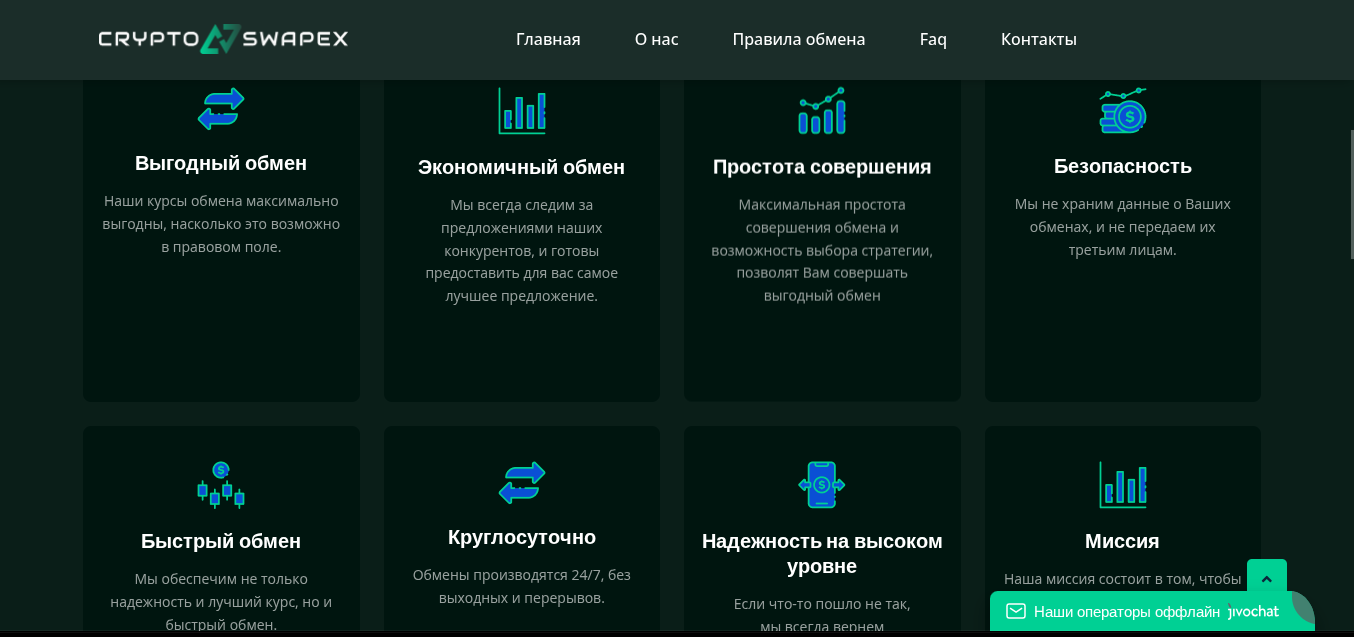Image resolution: width=1354 pixels, height=637 pixels.
Task: Click the Crypto Swapex logo
Action: 221,39
